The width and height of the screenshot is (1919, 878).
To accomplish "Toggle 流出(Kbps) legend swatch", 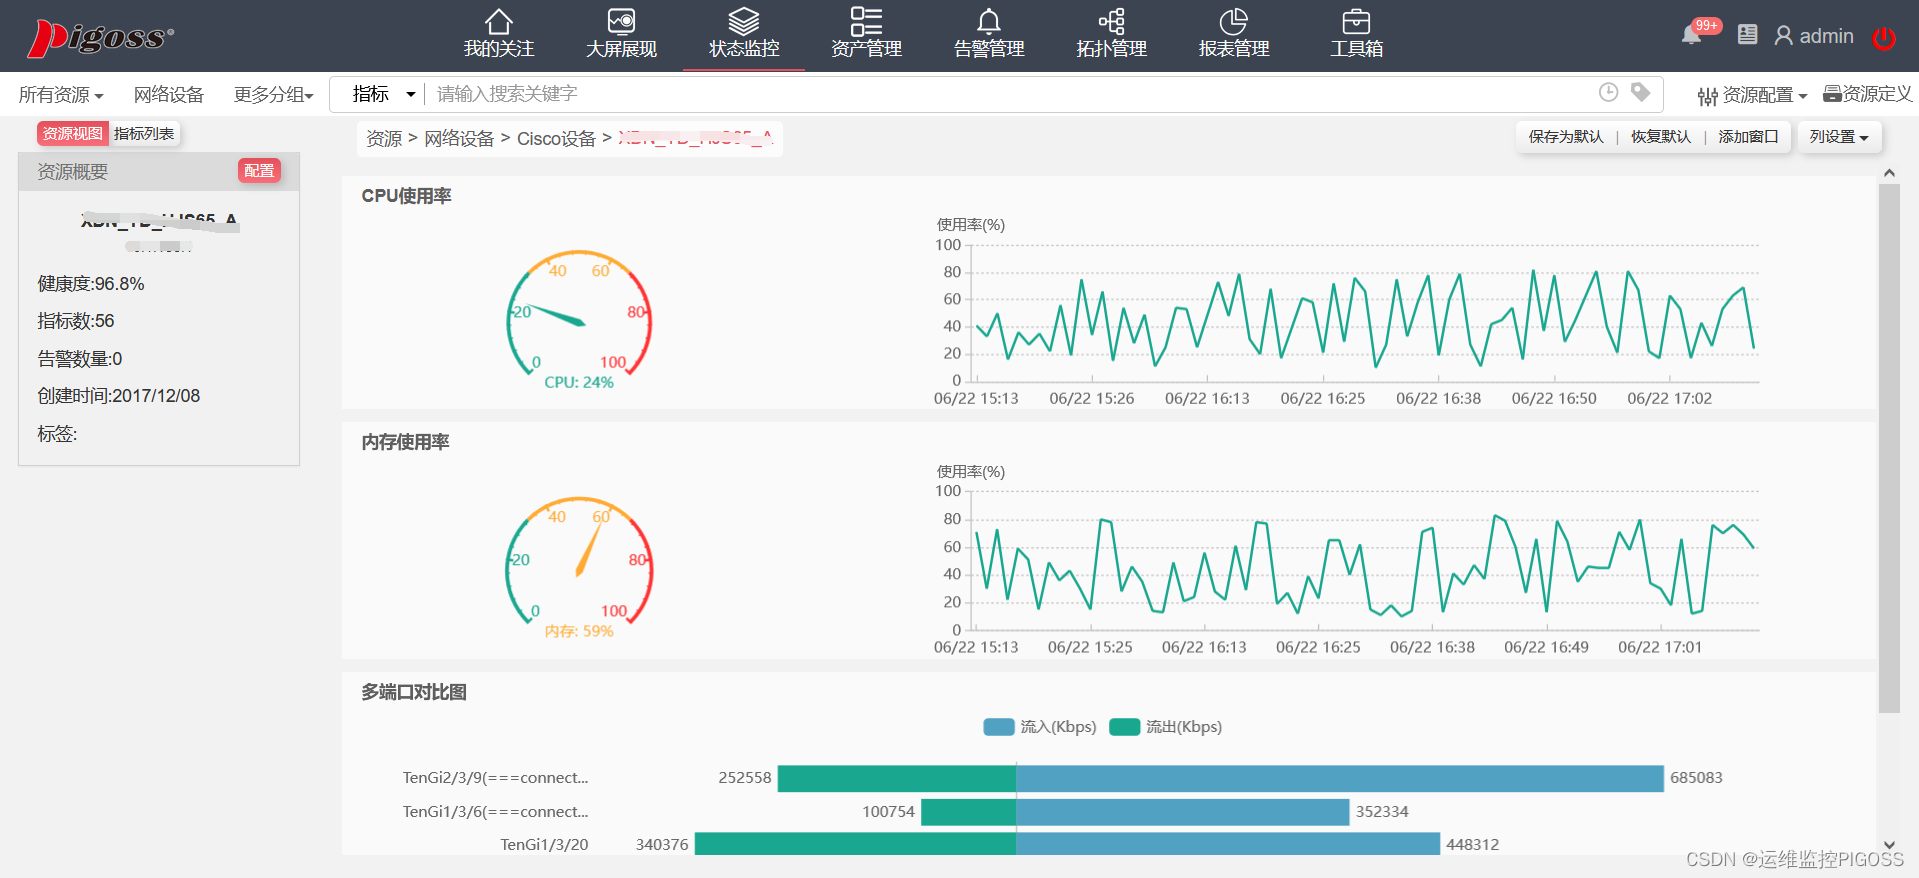I will 1125,727.
